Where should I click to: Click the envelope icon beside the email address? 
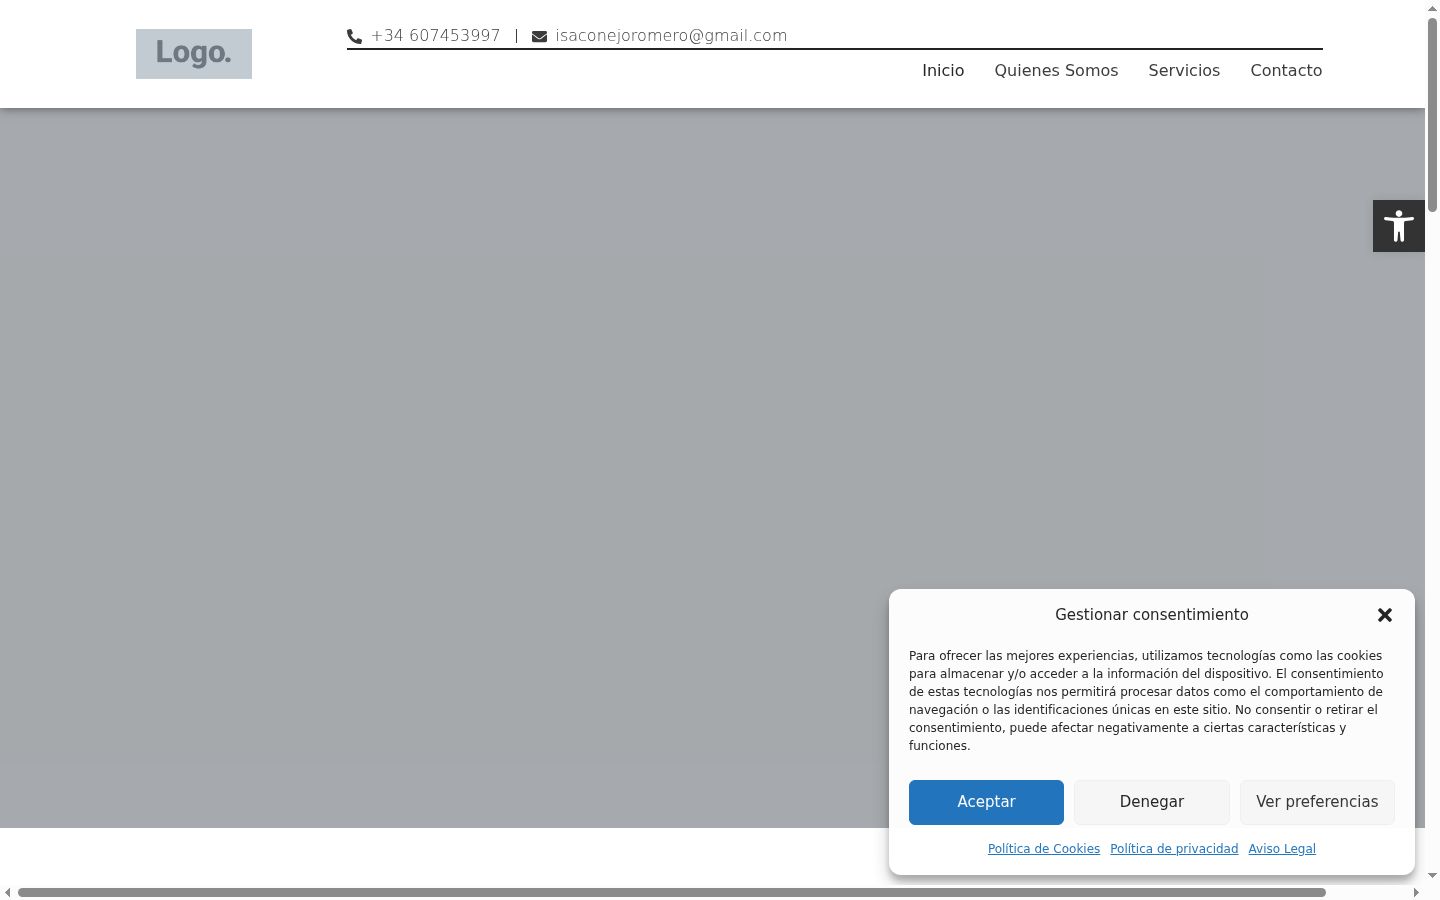coord(539,37)
